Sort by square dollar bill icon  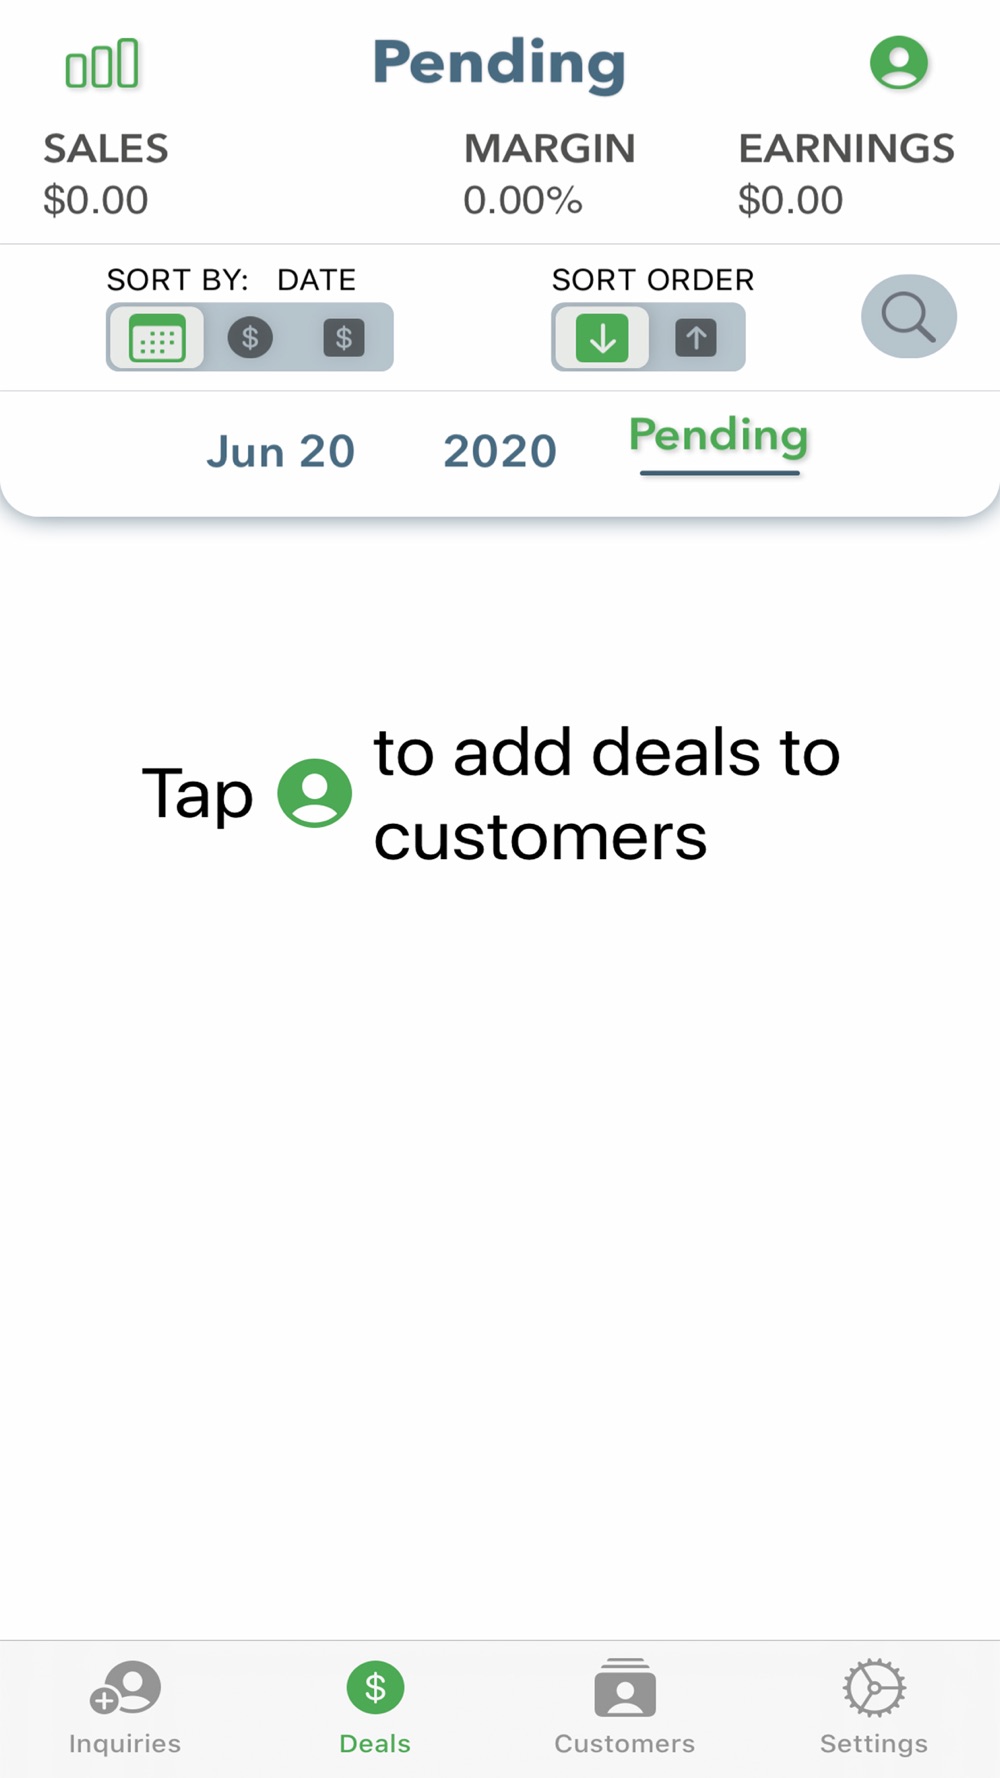(x=344, y=338)
